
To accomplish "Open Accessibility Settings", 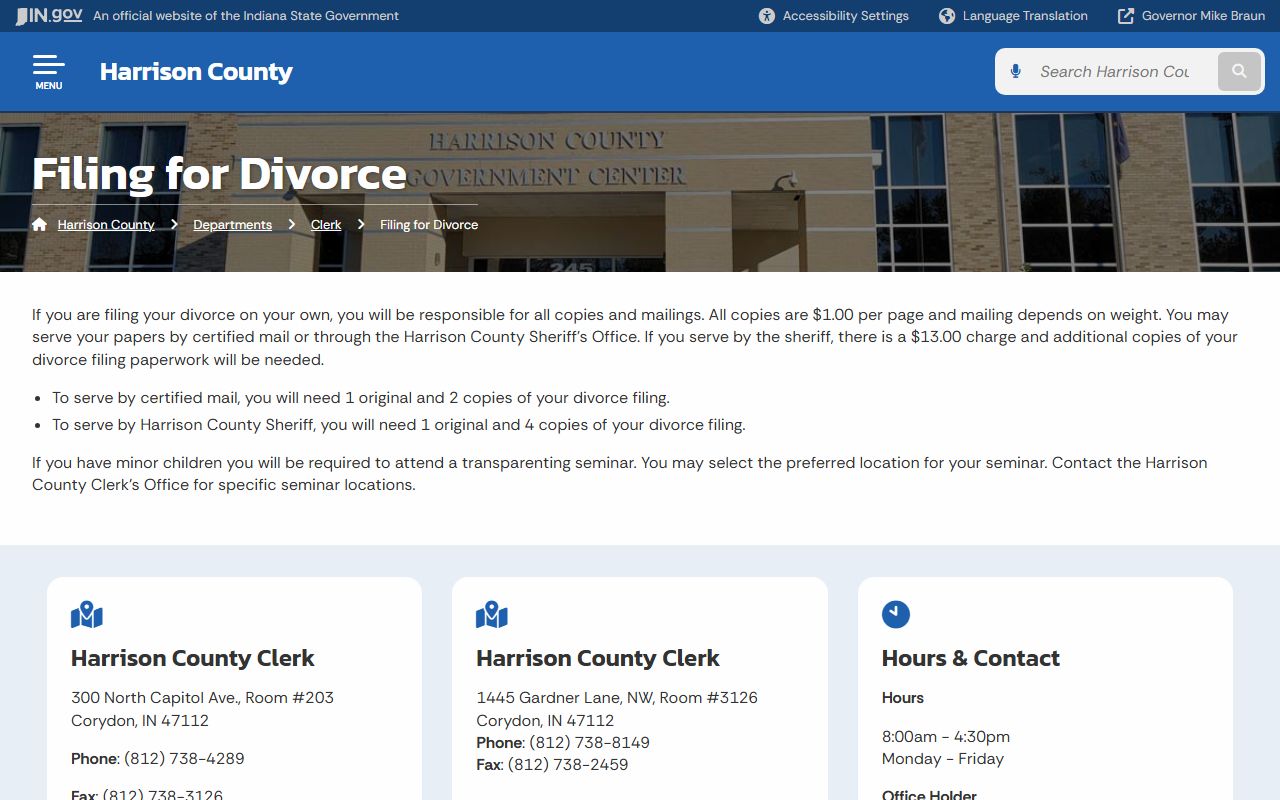I will (x=834, y=16).
